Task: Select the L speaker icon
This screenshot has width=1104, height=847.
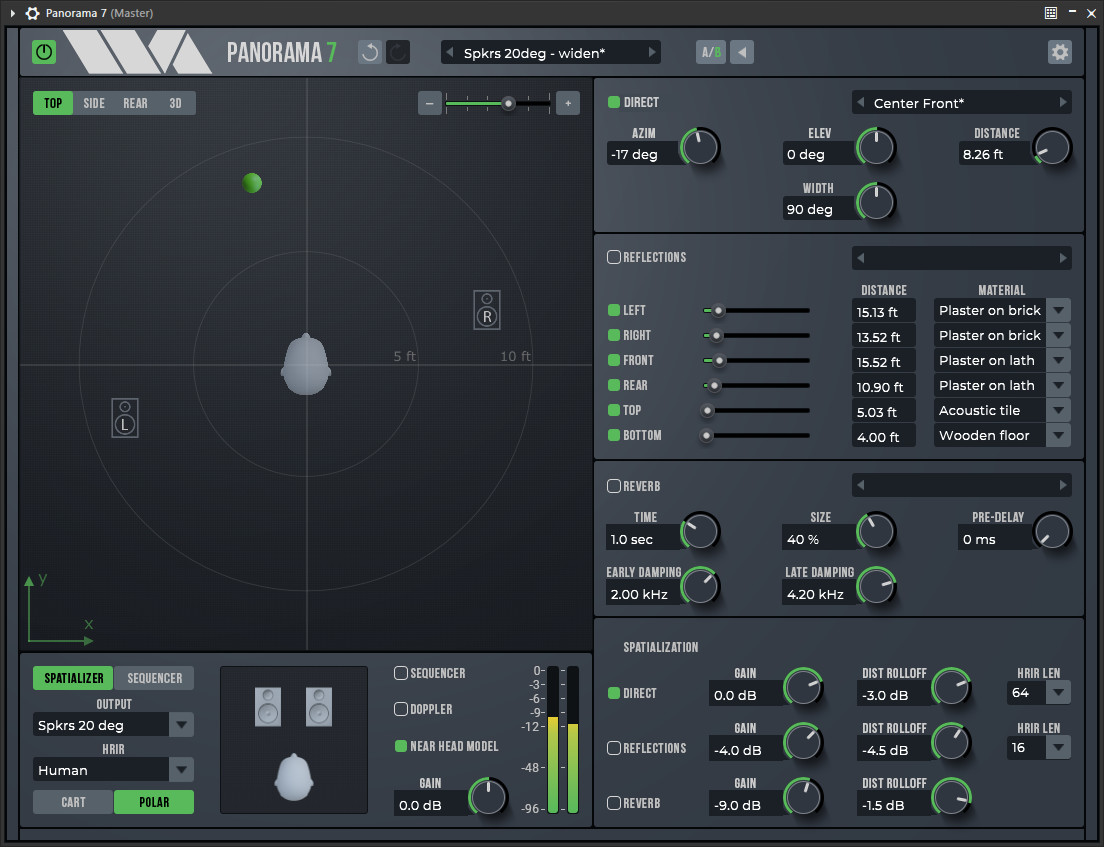Action: point(125,418)
